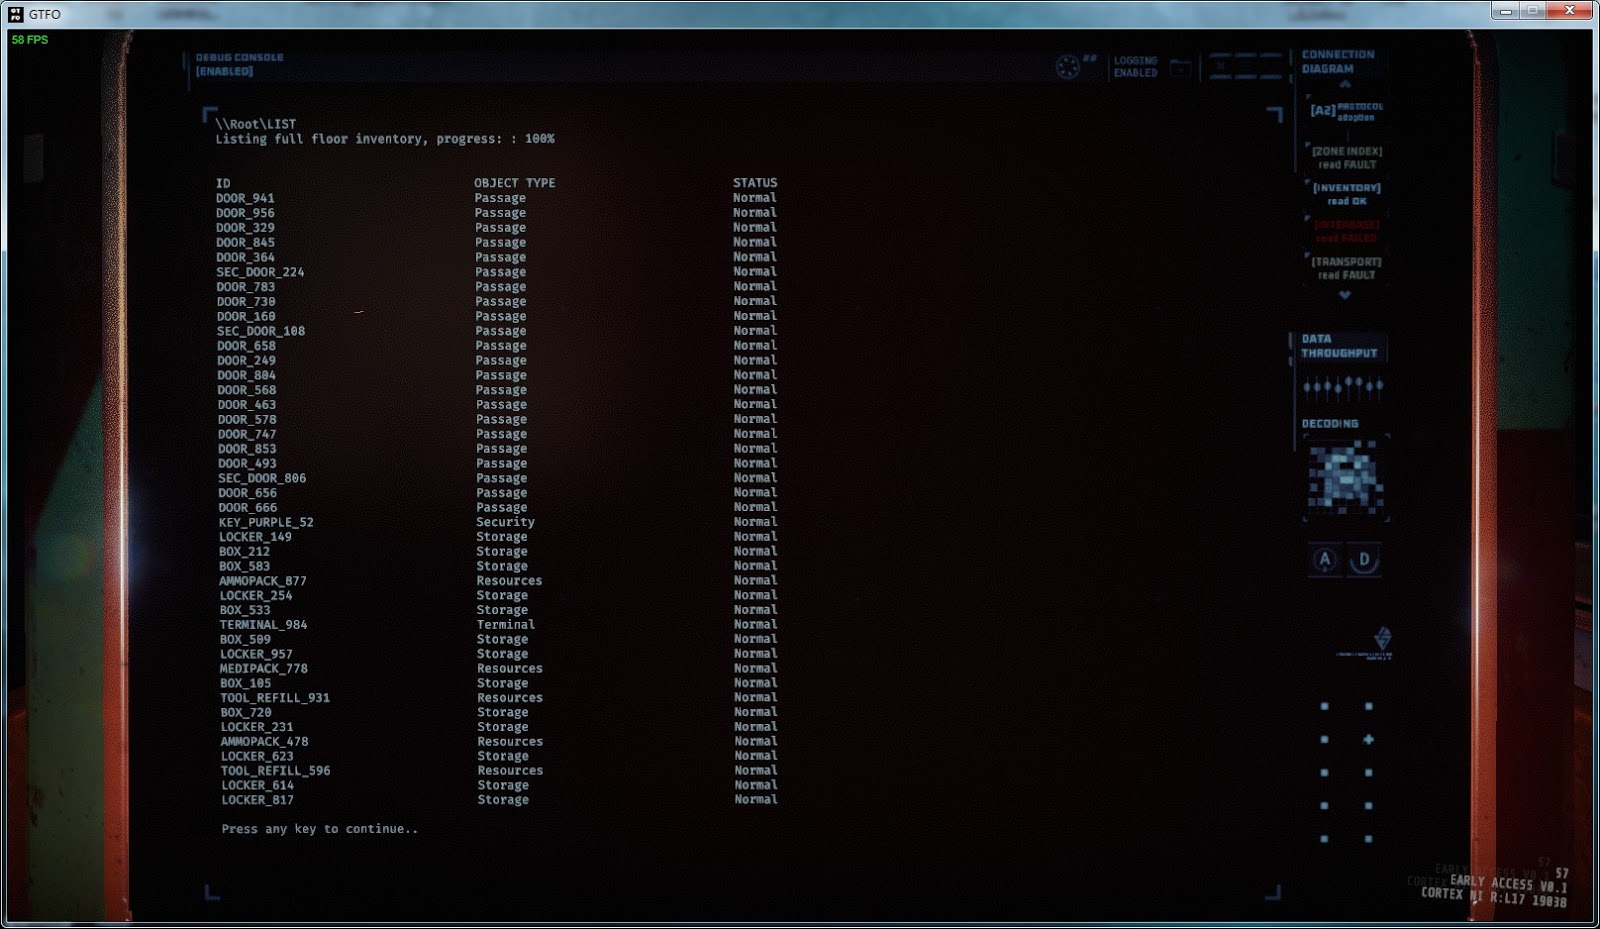Click the Decoding pixel pattern display

click(1346, 477)
